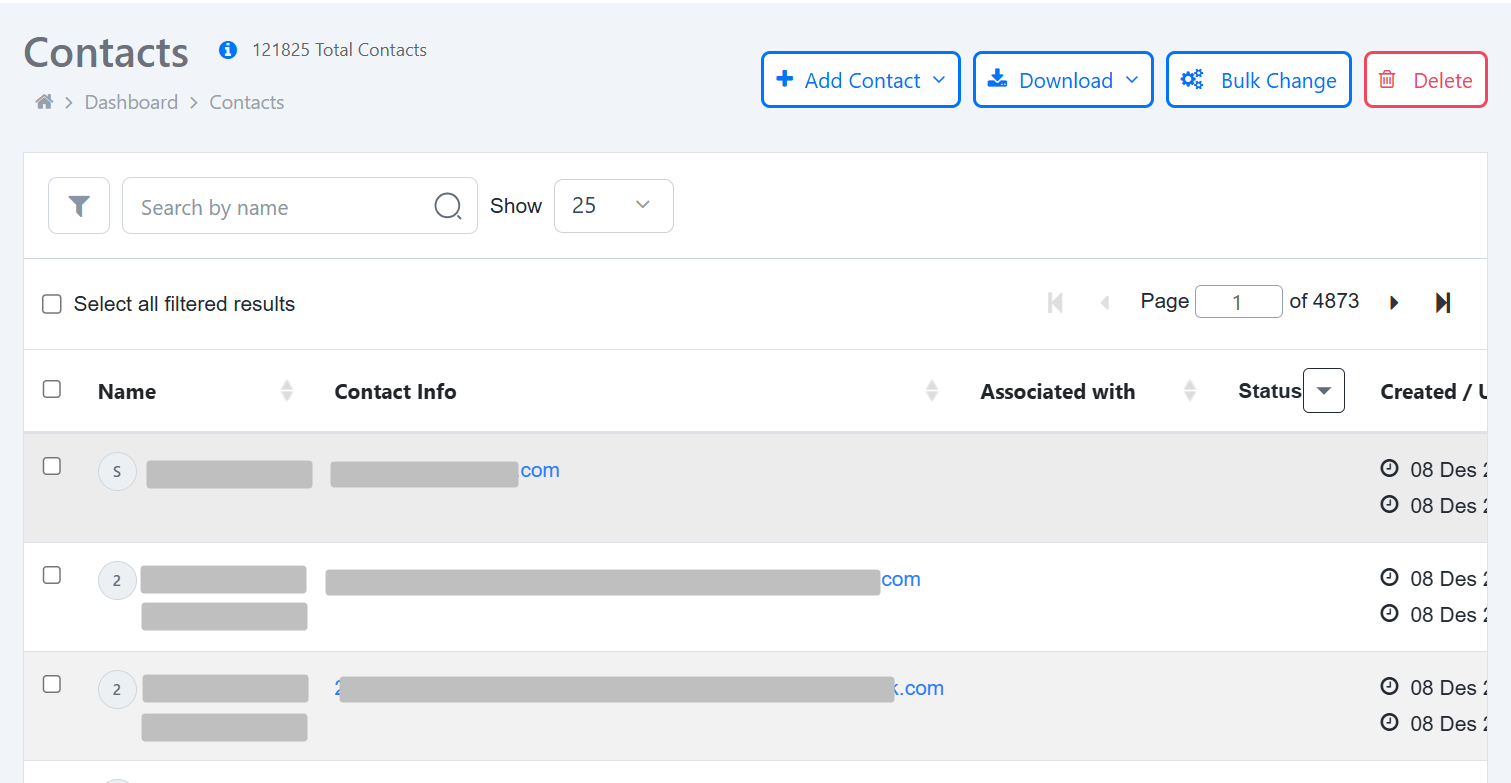Click the total contacts info icon
1511x783 pixels.
(228, 50)
